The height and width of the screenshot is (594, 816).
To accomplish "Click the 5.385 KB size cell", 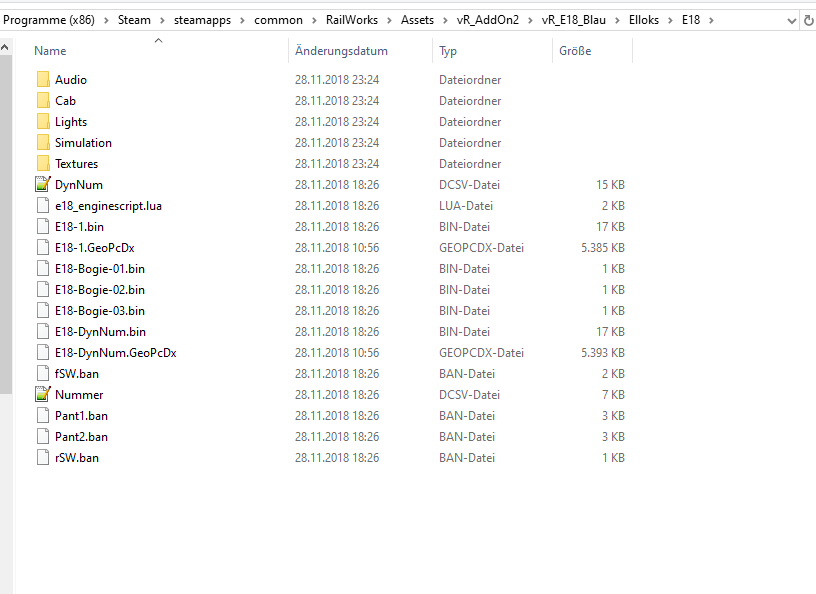I will click(603, 248).
